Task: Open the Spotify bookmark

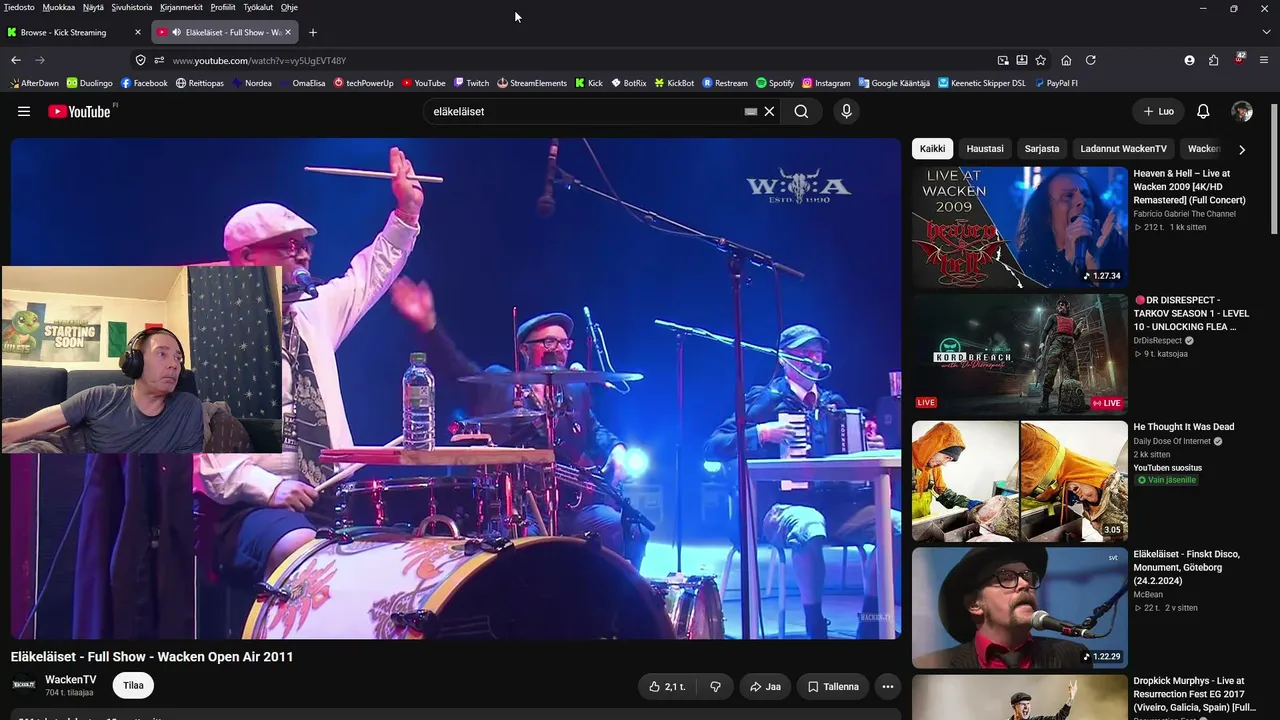Action: 775,83
